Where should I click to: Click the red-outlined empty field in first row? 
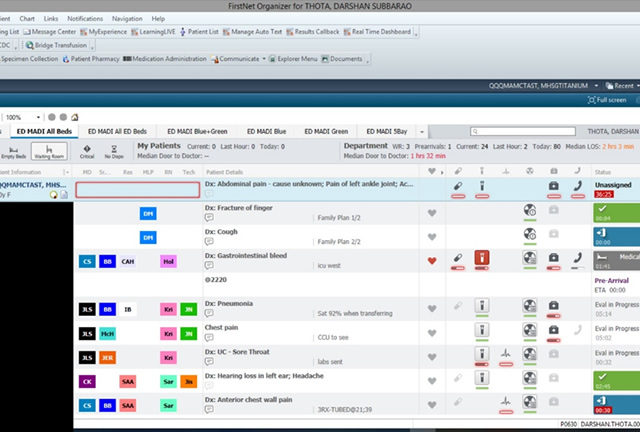pos(137,188)
